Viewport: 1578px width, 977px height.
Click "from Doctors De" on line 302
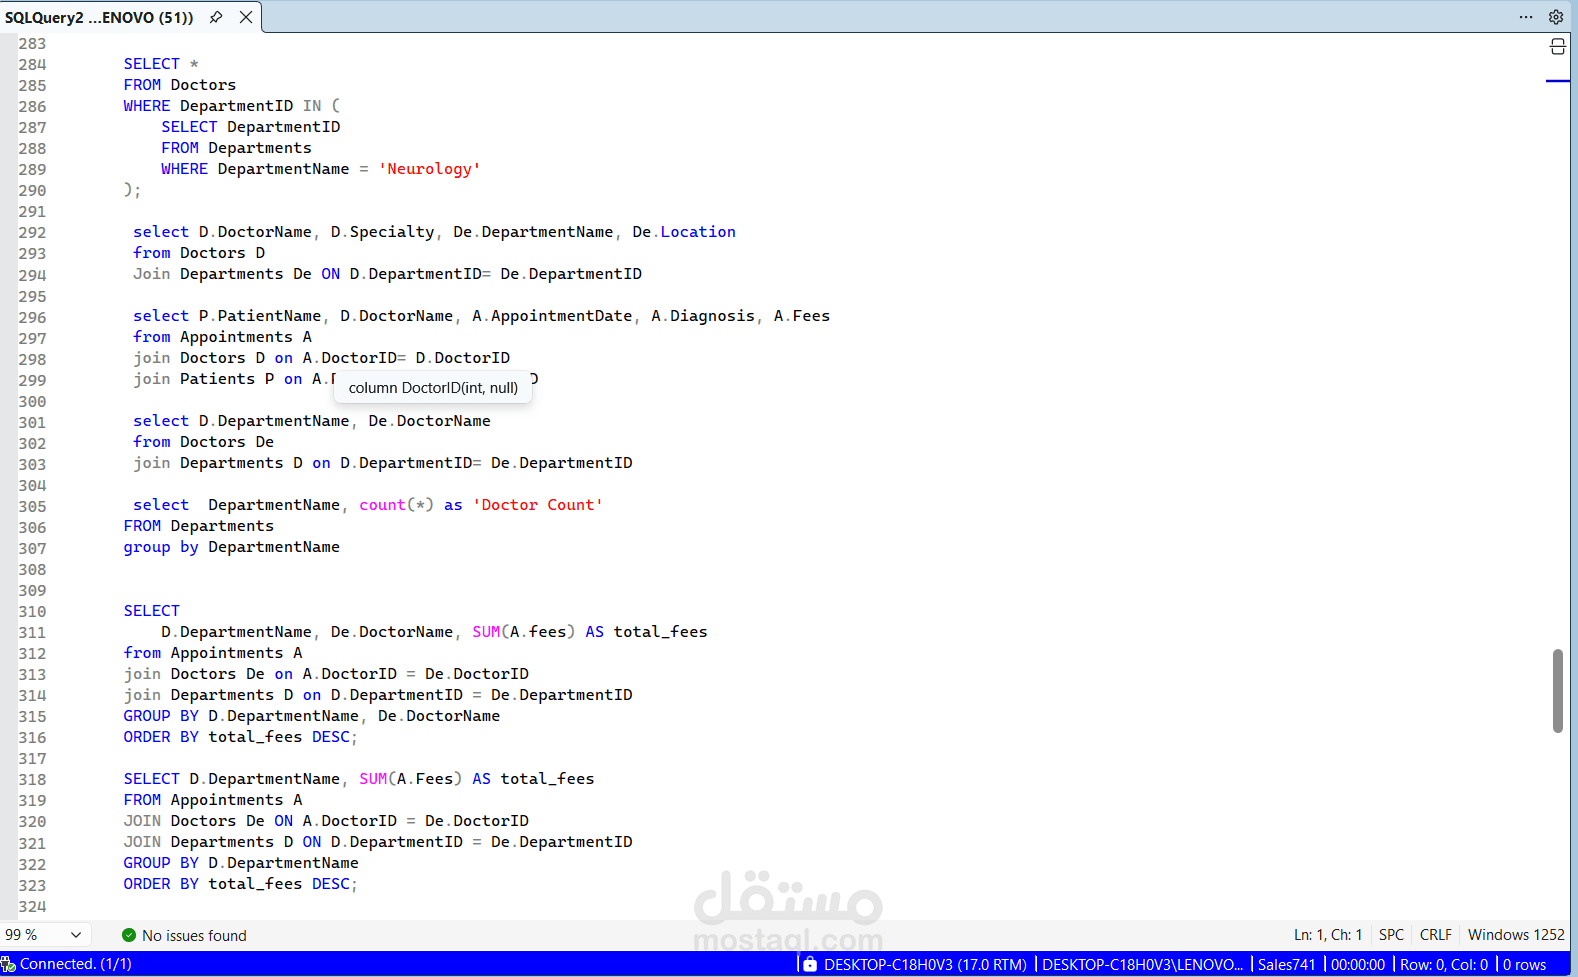pyautogui.click(x=204, y=442)
